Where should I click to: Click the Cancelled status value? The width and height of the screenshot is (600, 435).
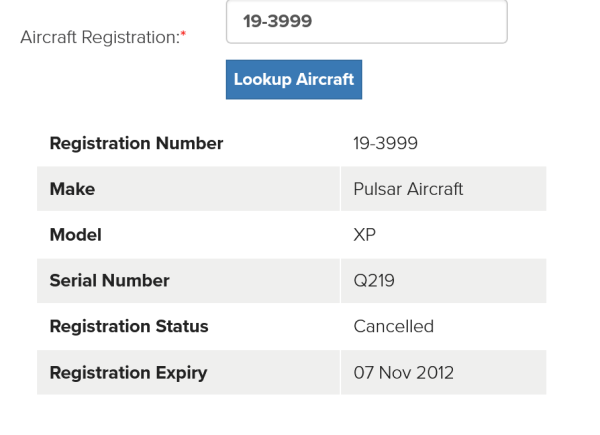(x=393, y=326)
